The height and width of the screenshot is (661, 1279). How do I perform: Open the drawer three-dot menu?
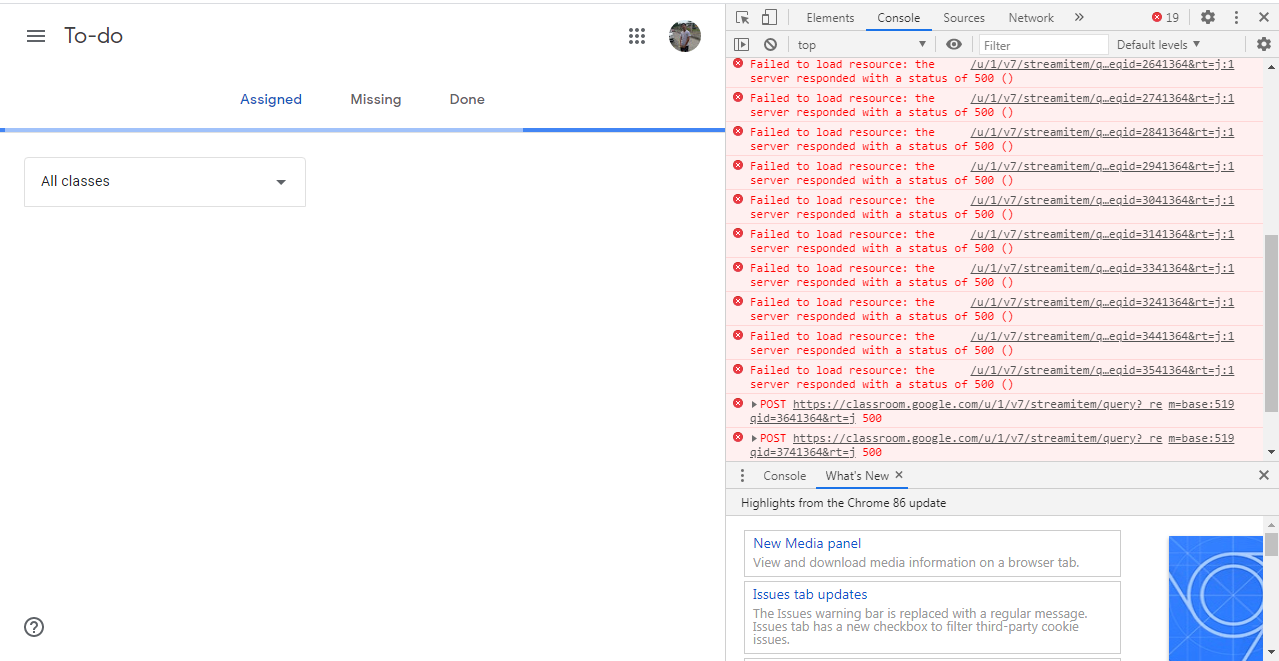tap(742, 476)
